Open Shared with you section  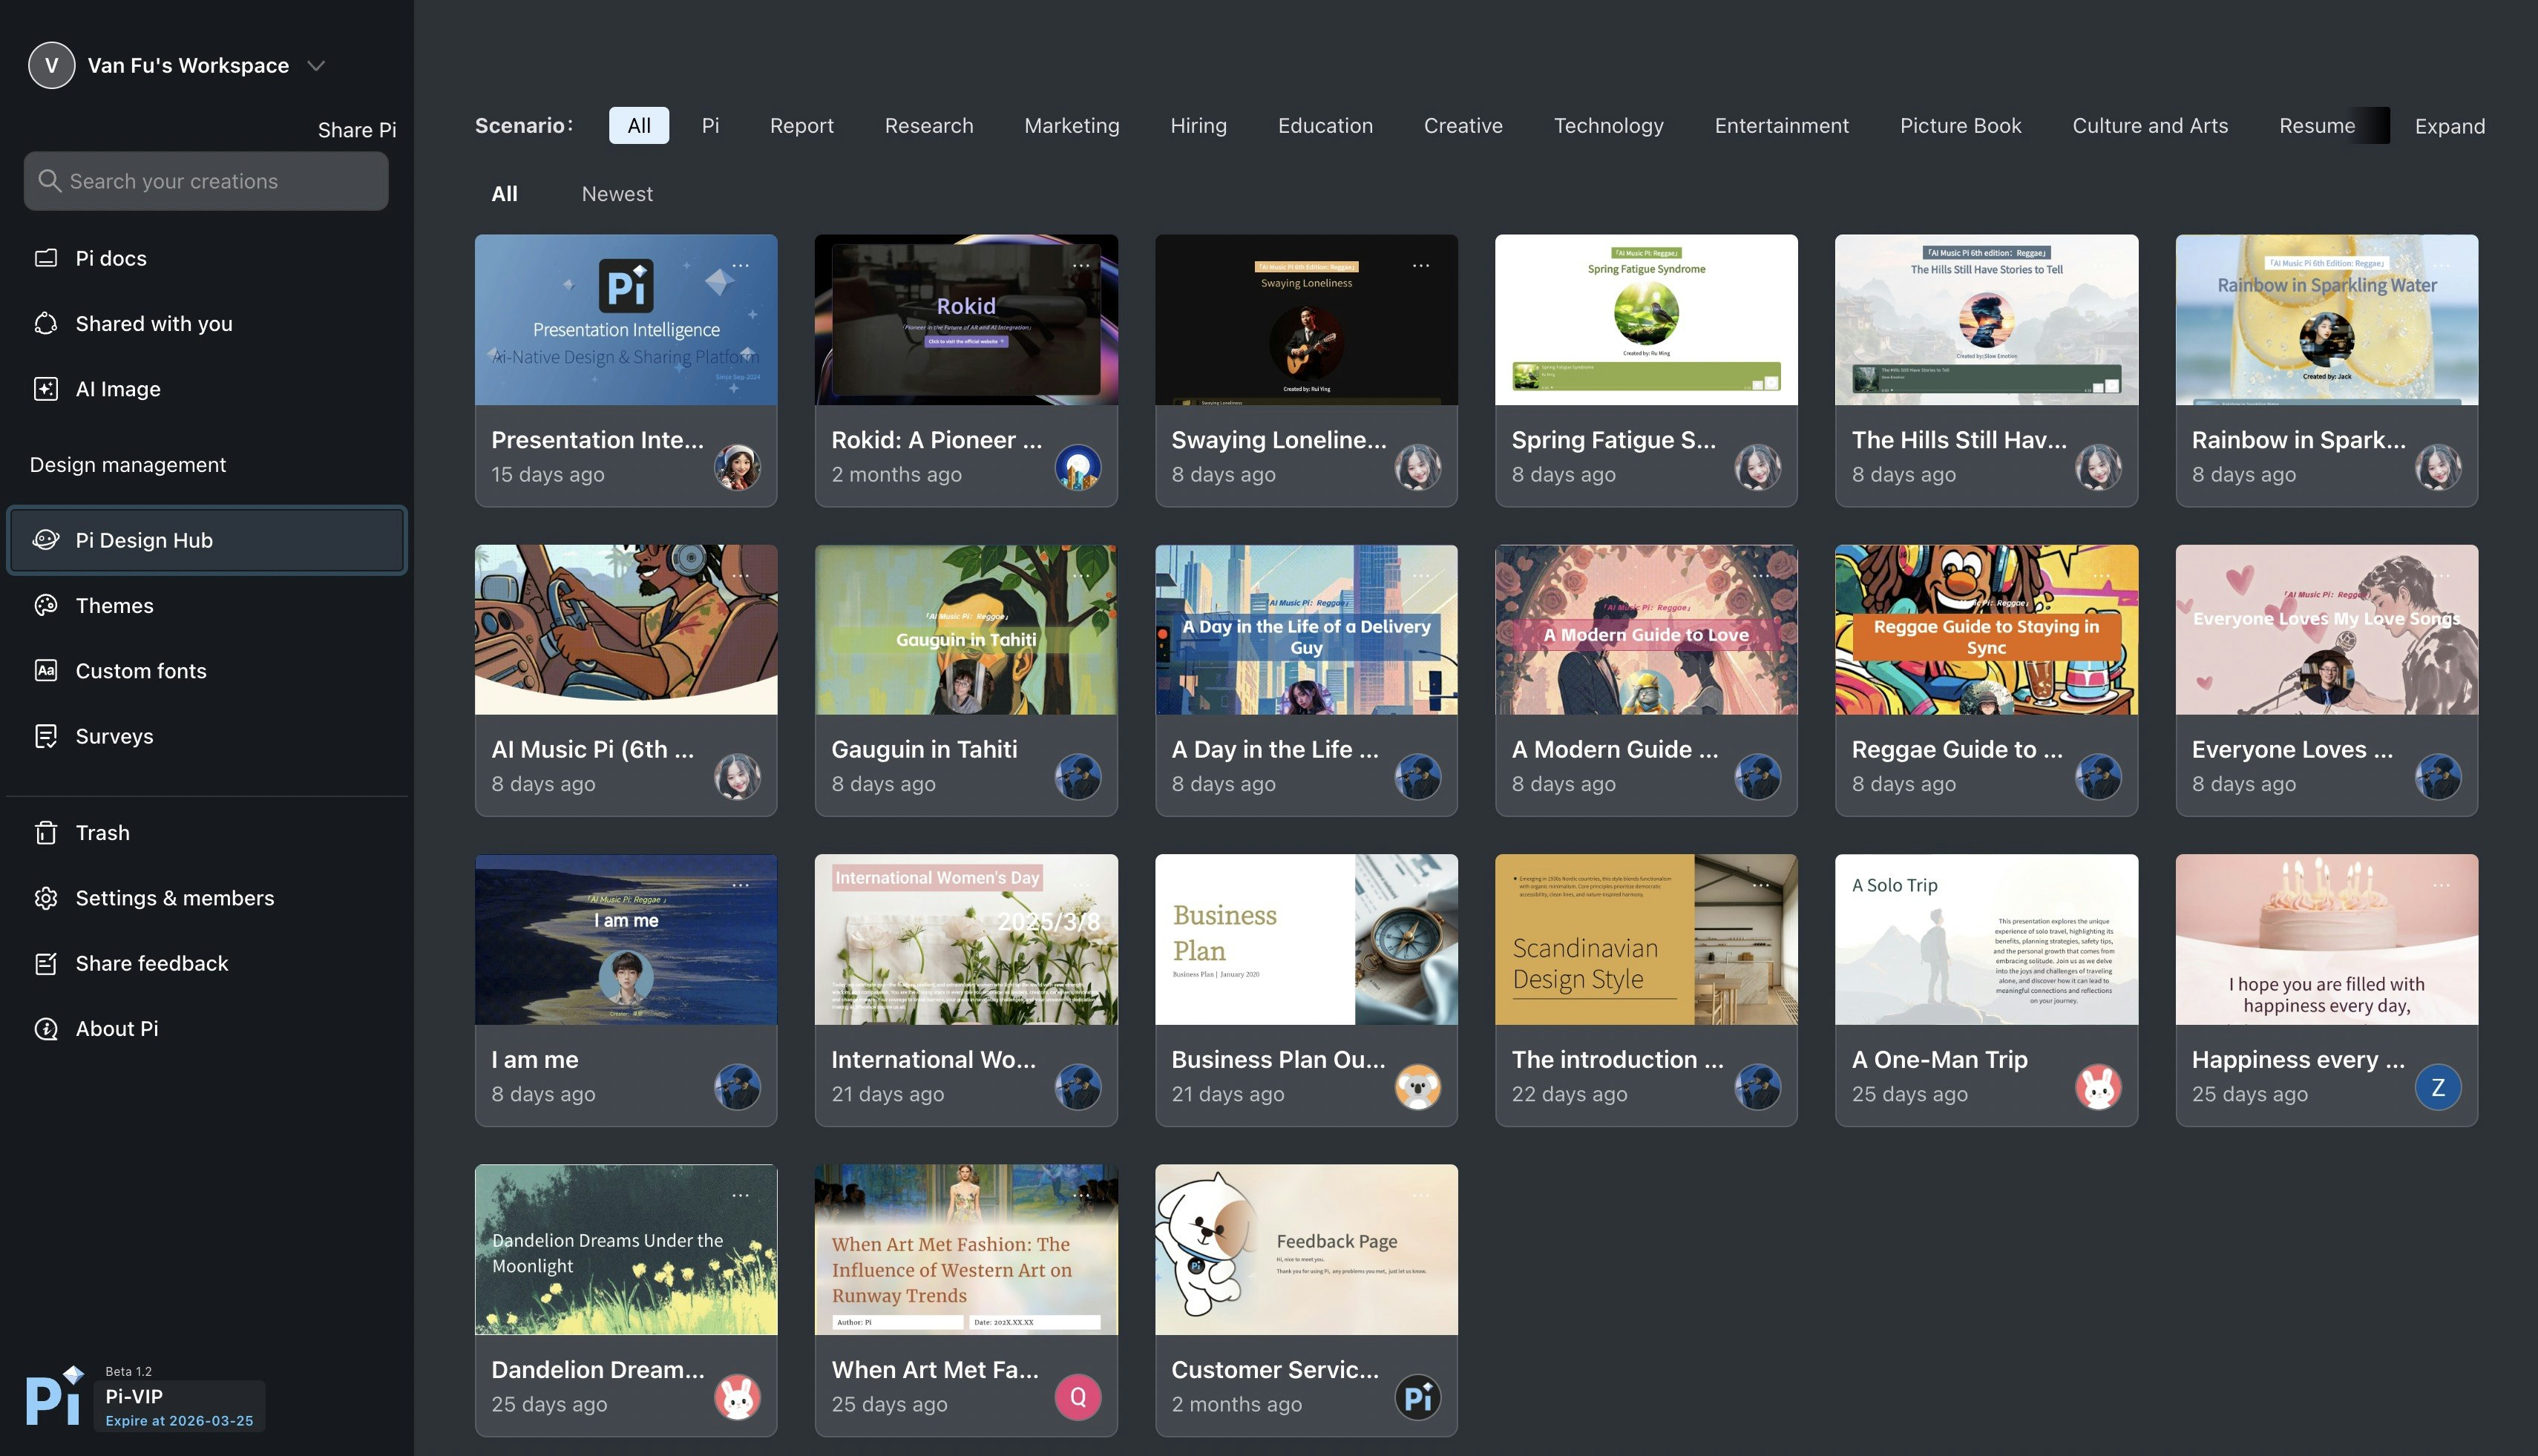point(153,324)
